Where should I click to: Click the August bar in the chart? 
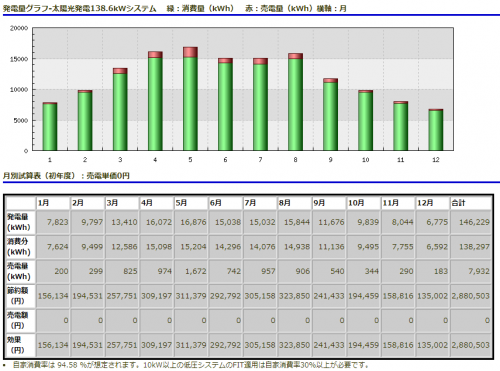click(x=296, y=102)
